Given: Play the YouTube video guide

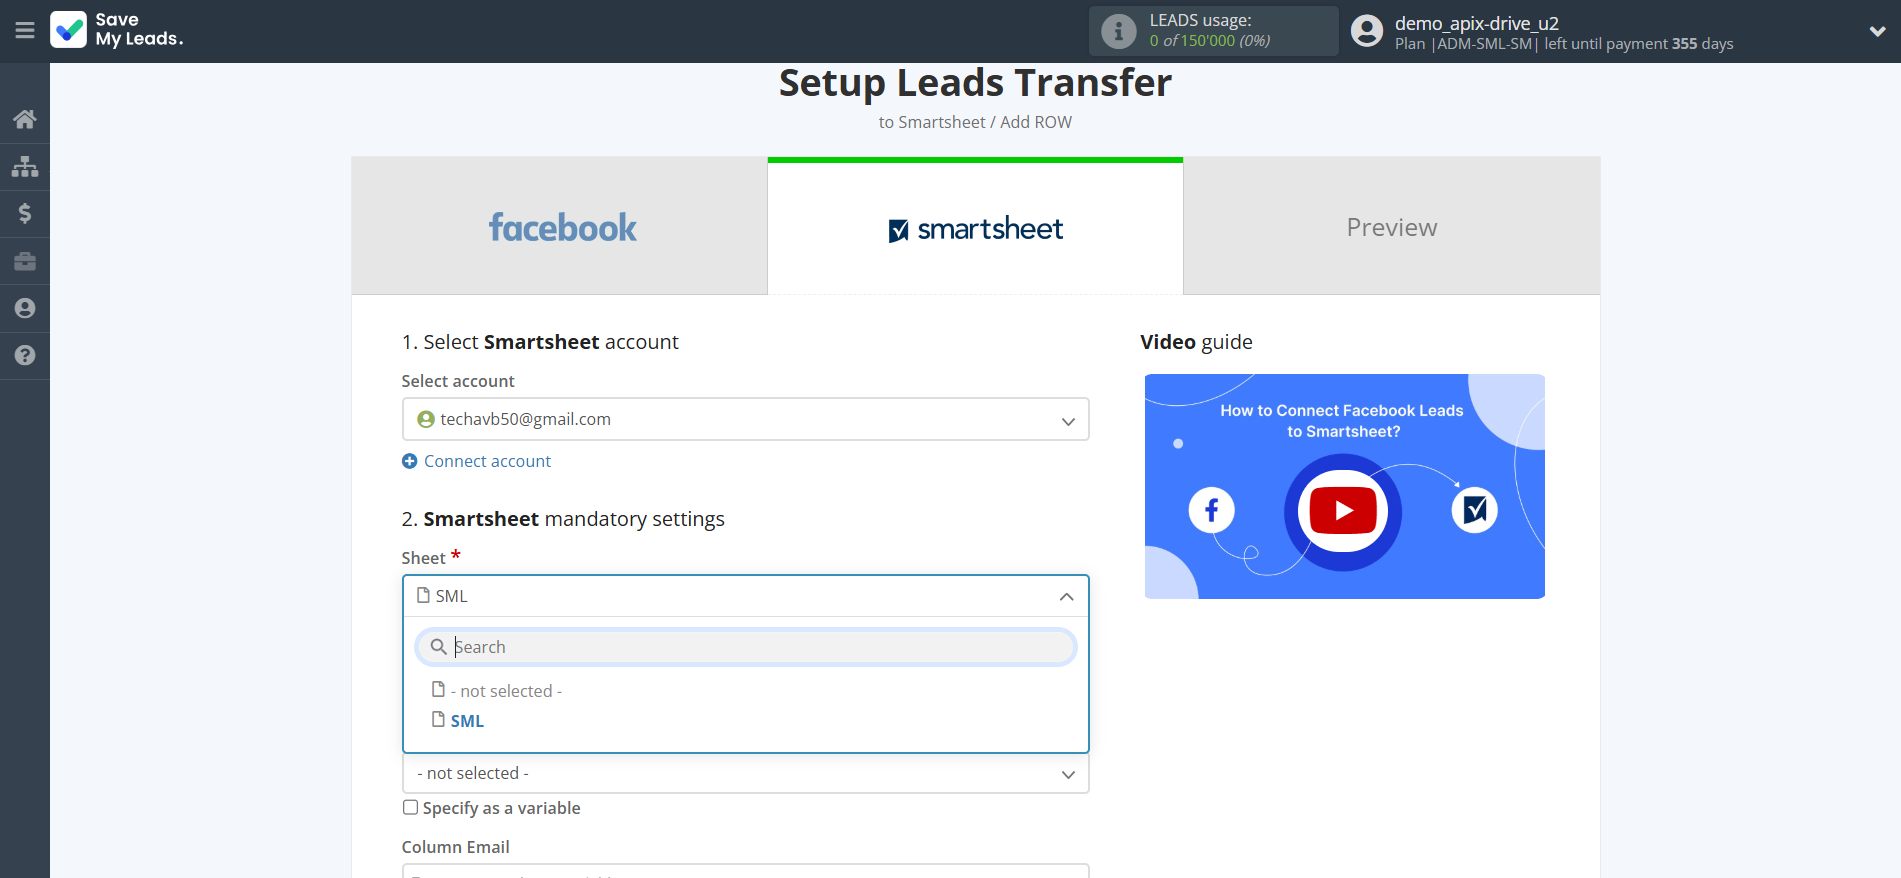Looking at the screenshot, I should point(1343,511).
